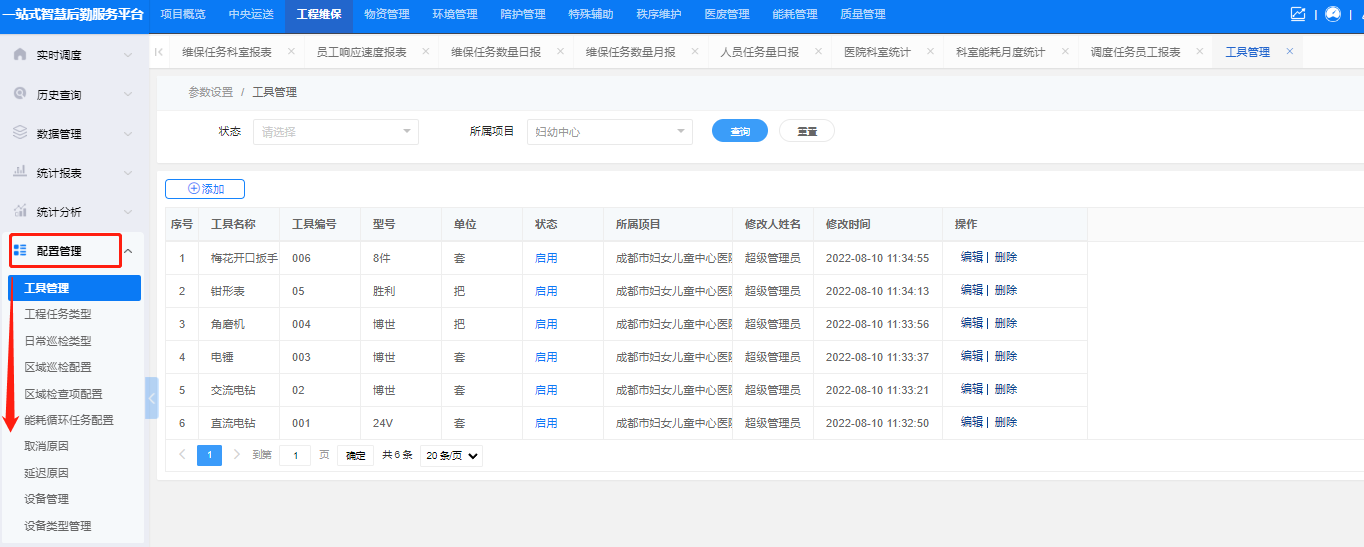Close the 医院科室统计 tab
This screenshot has height=547, width=1364.
click(930, 51)
